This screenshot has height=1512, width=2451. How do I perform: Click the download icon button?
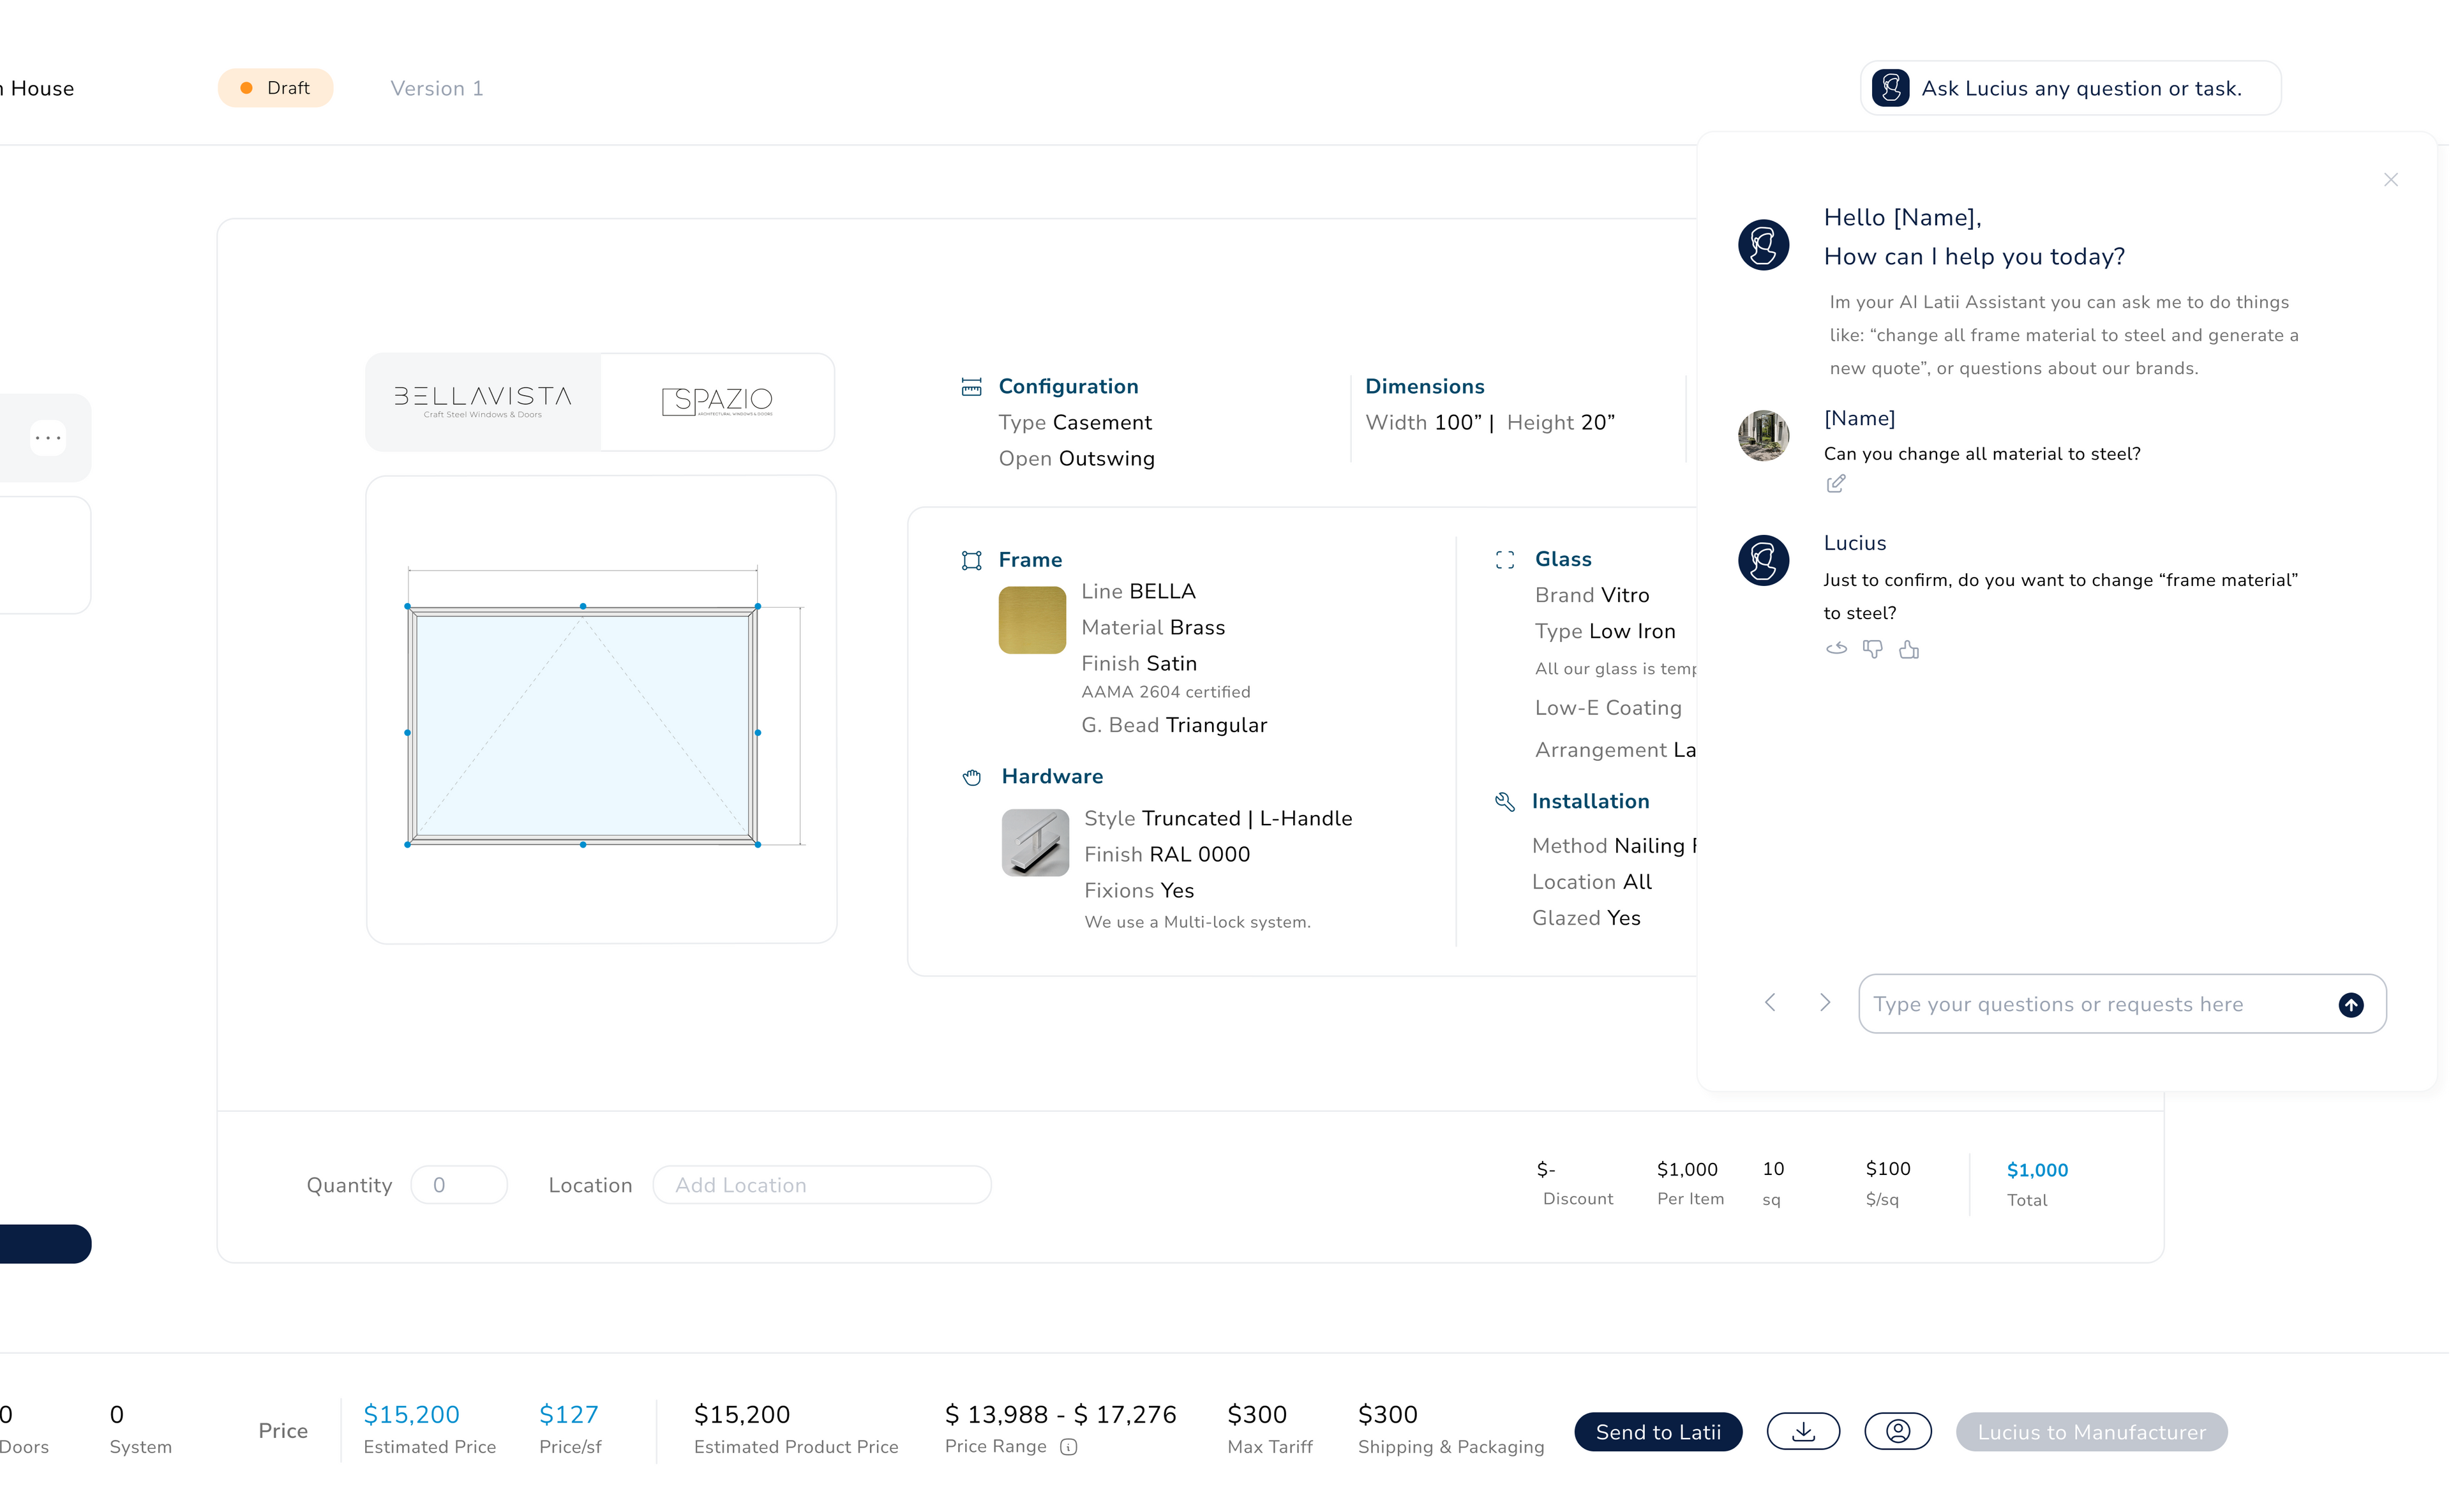coord(1802,1431)
